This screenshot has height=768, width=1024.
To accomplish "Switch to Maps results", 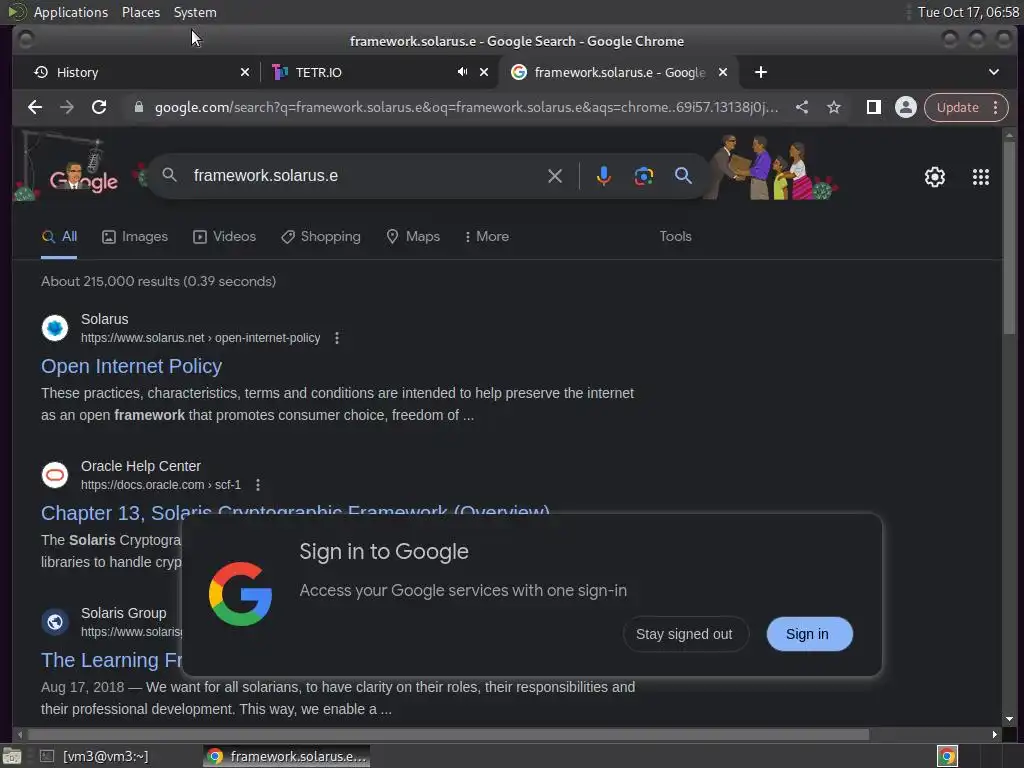I will (413, 236).
